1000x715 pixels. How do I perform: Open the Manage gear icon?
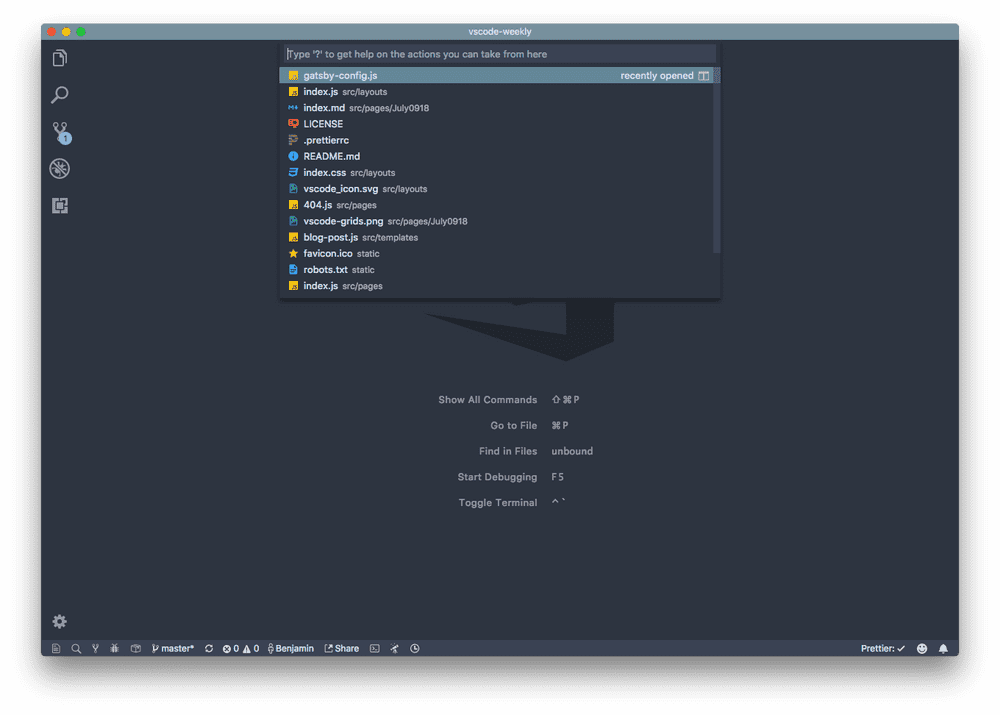tap(60, 622)
